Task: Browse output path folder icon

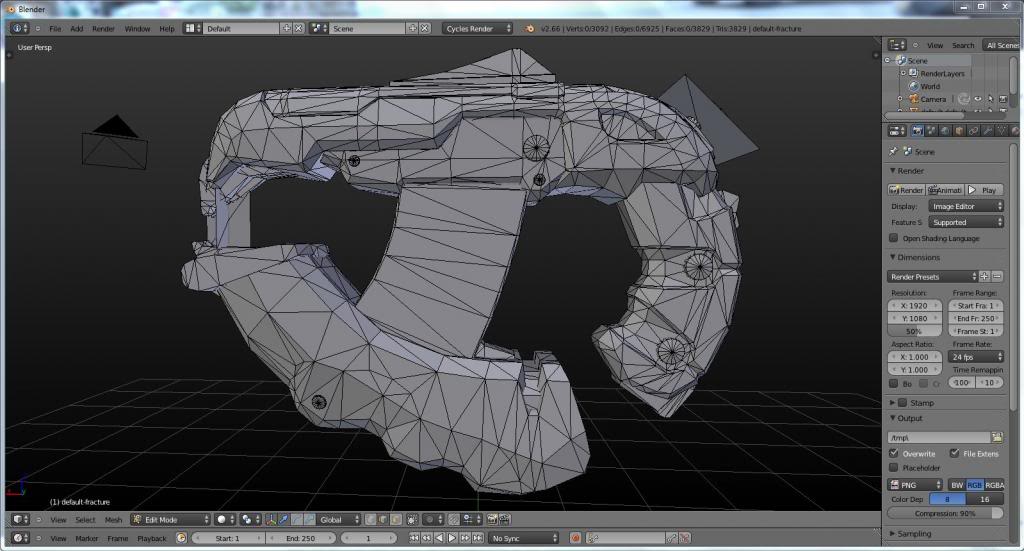Action: click(x=997, y=437)
